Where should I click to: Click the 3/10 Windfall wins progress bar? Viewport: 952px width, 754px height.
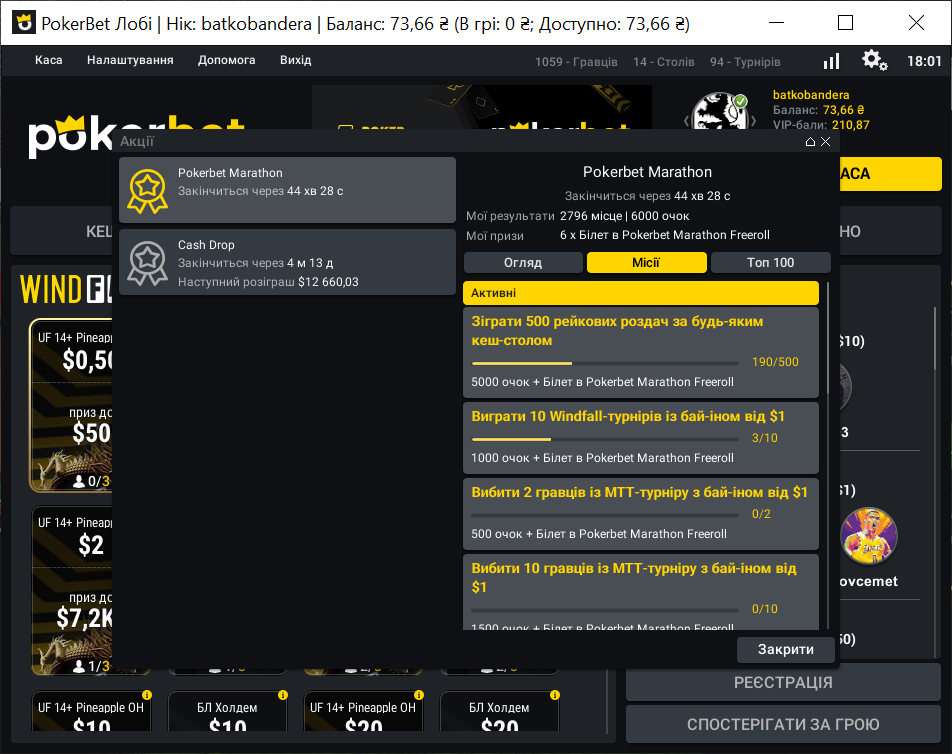pyautogui.click(x=605, y=439)
